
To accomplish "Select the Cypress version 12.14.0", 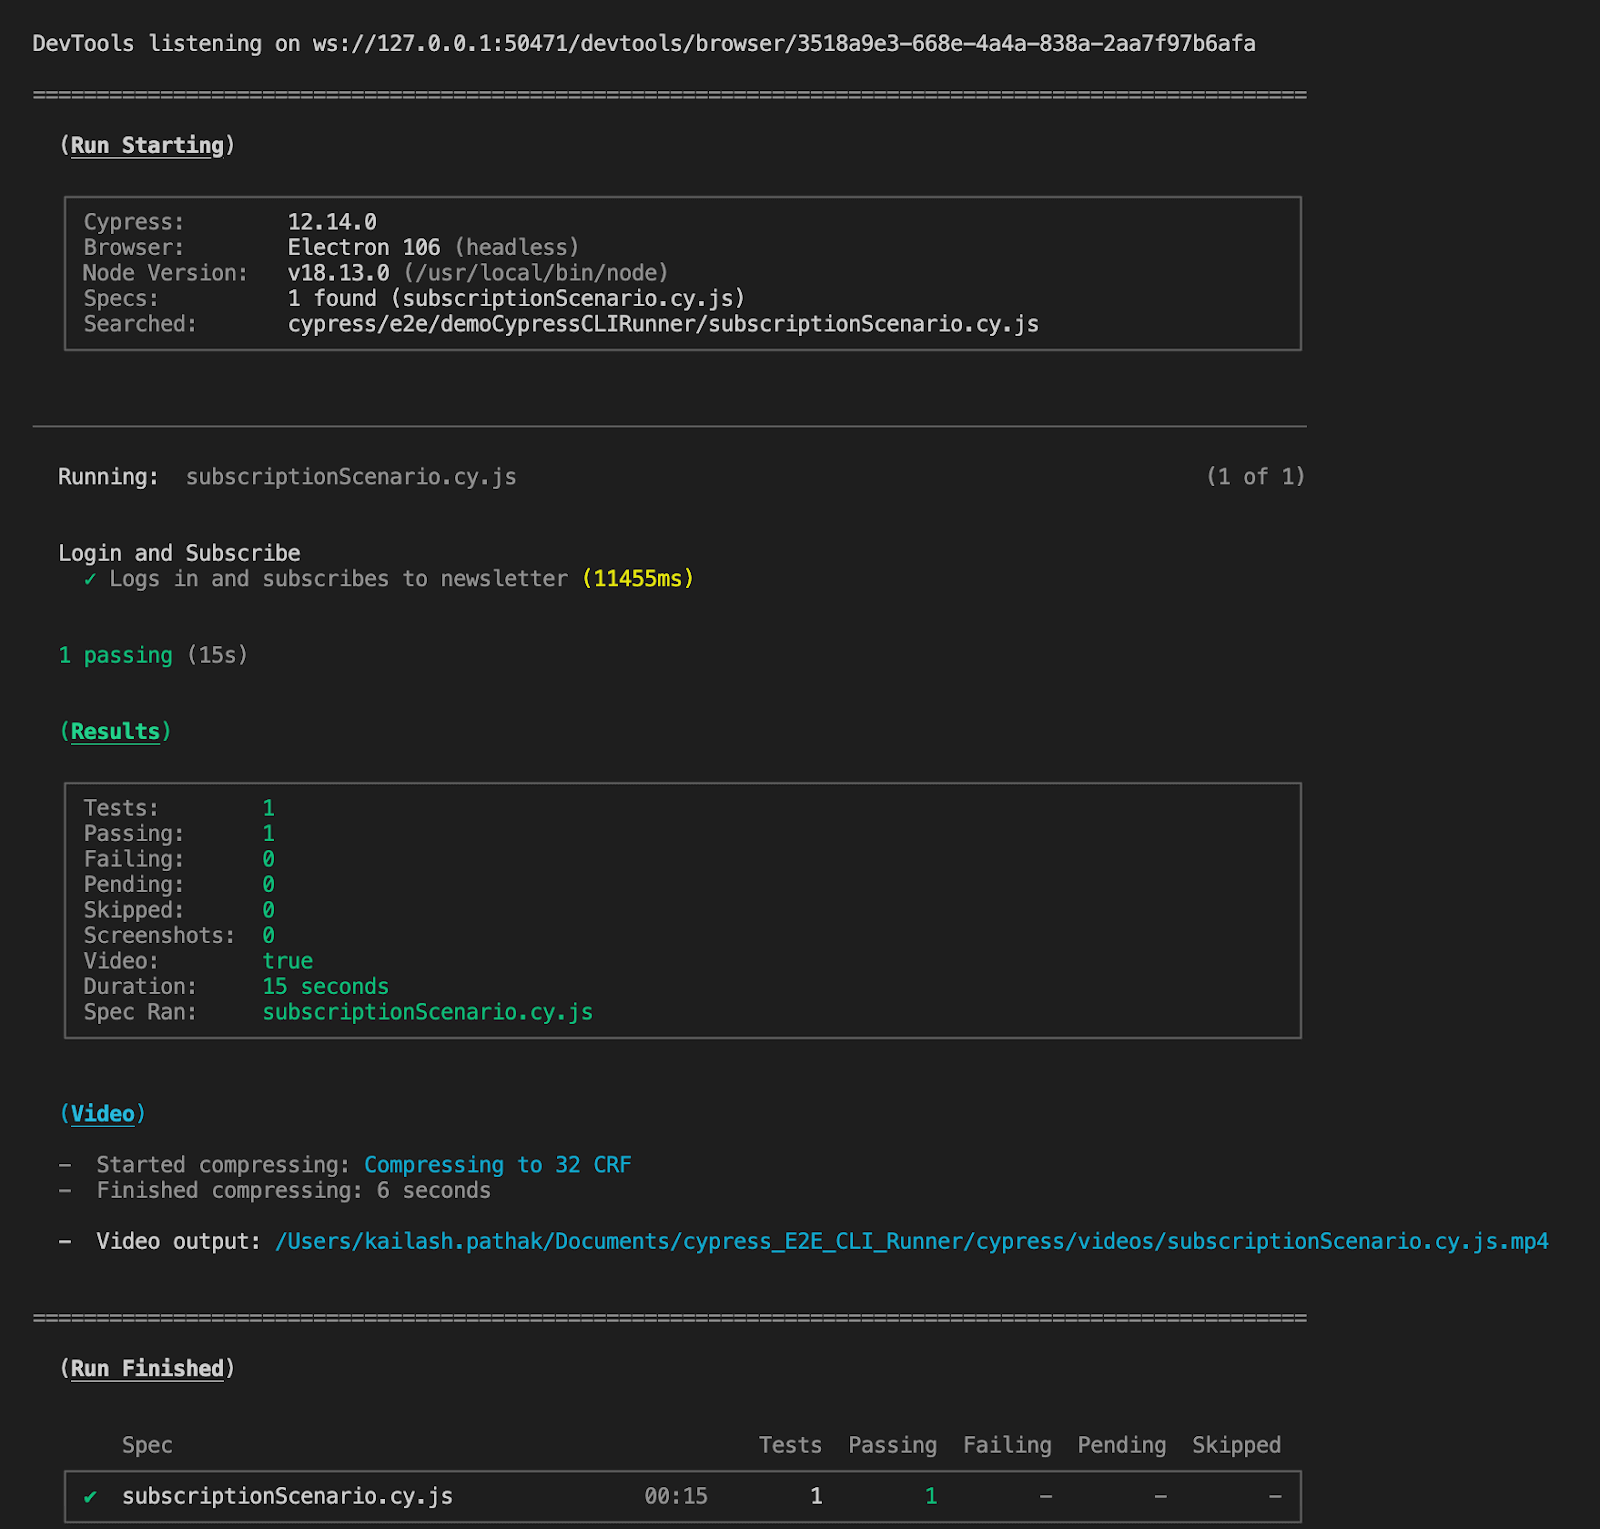I will [332, 222].
